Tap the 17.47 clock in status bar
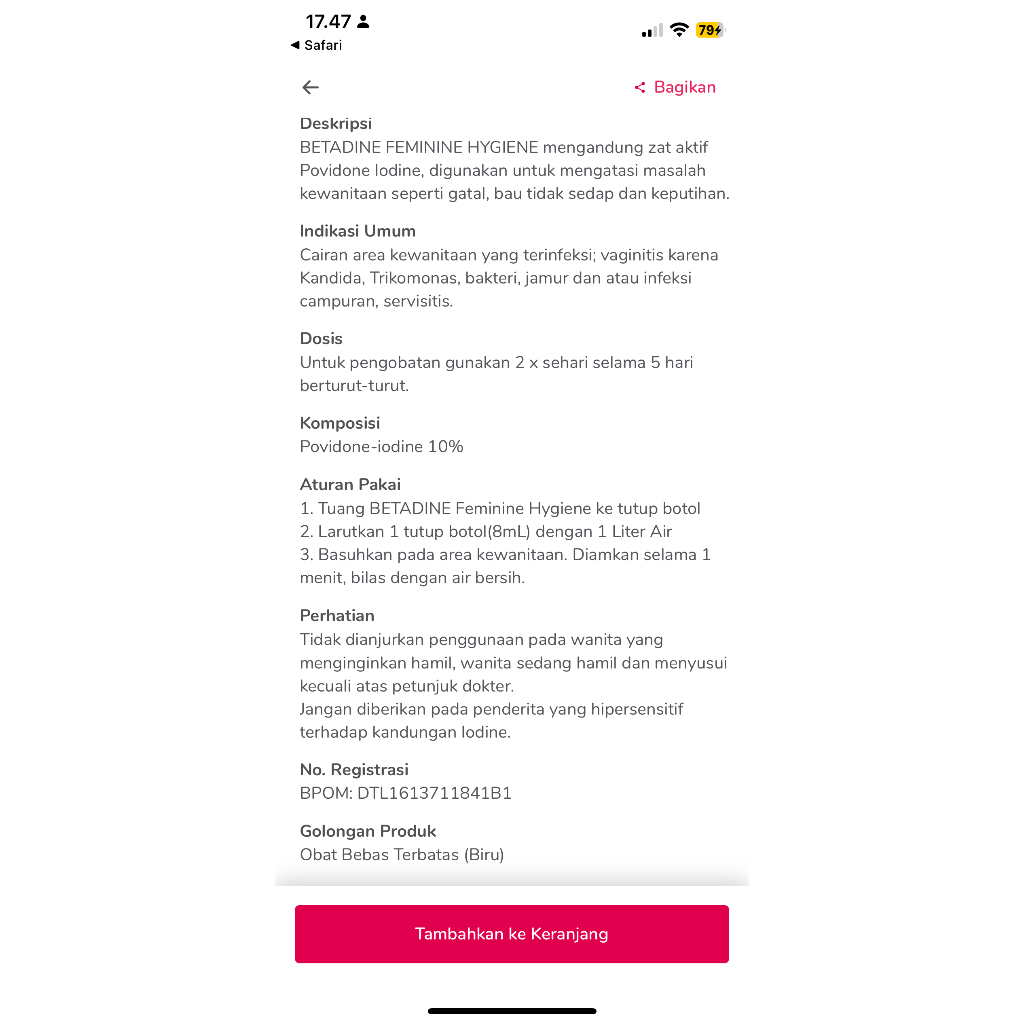The height and width of the screenshot is (1024, 1024). tap(328, 22)
